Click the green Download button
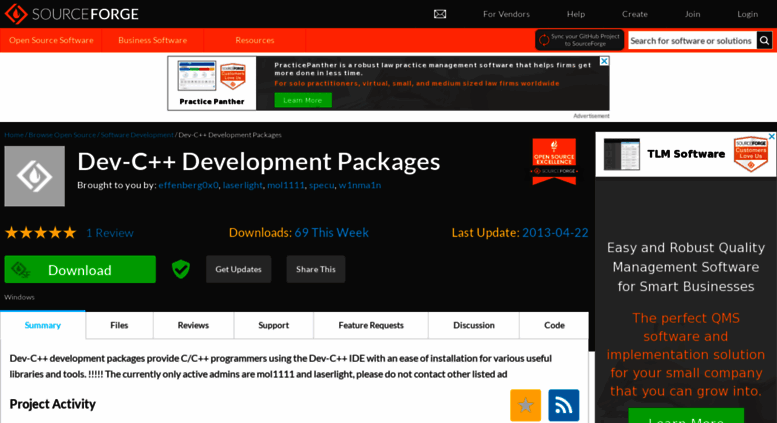 pos(80,269)
